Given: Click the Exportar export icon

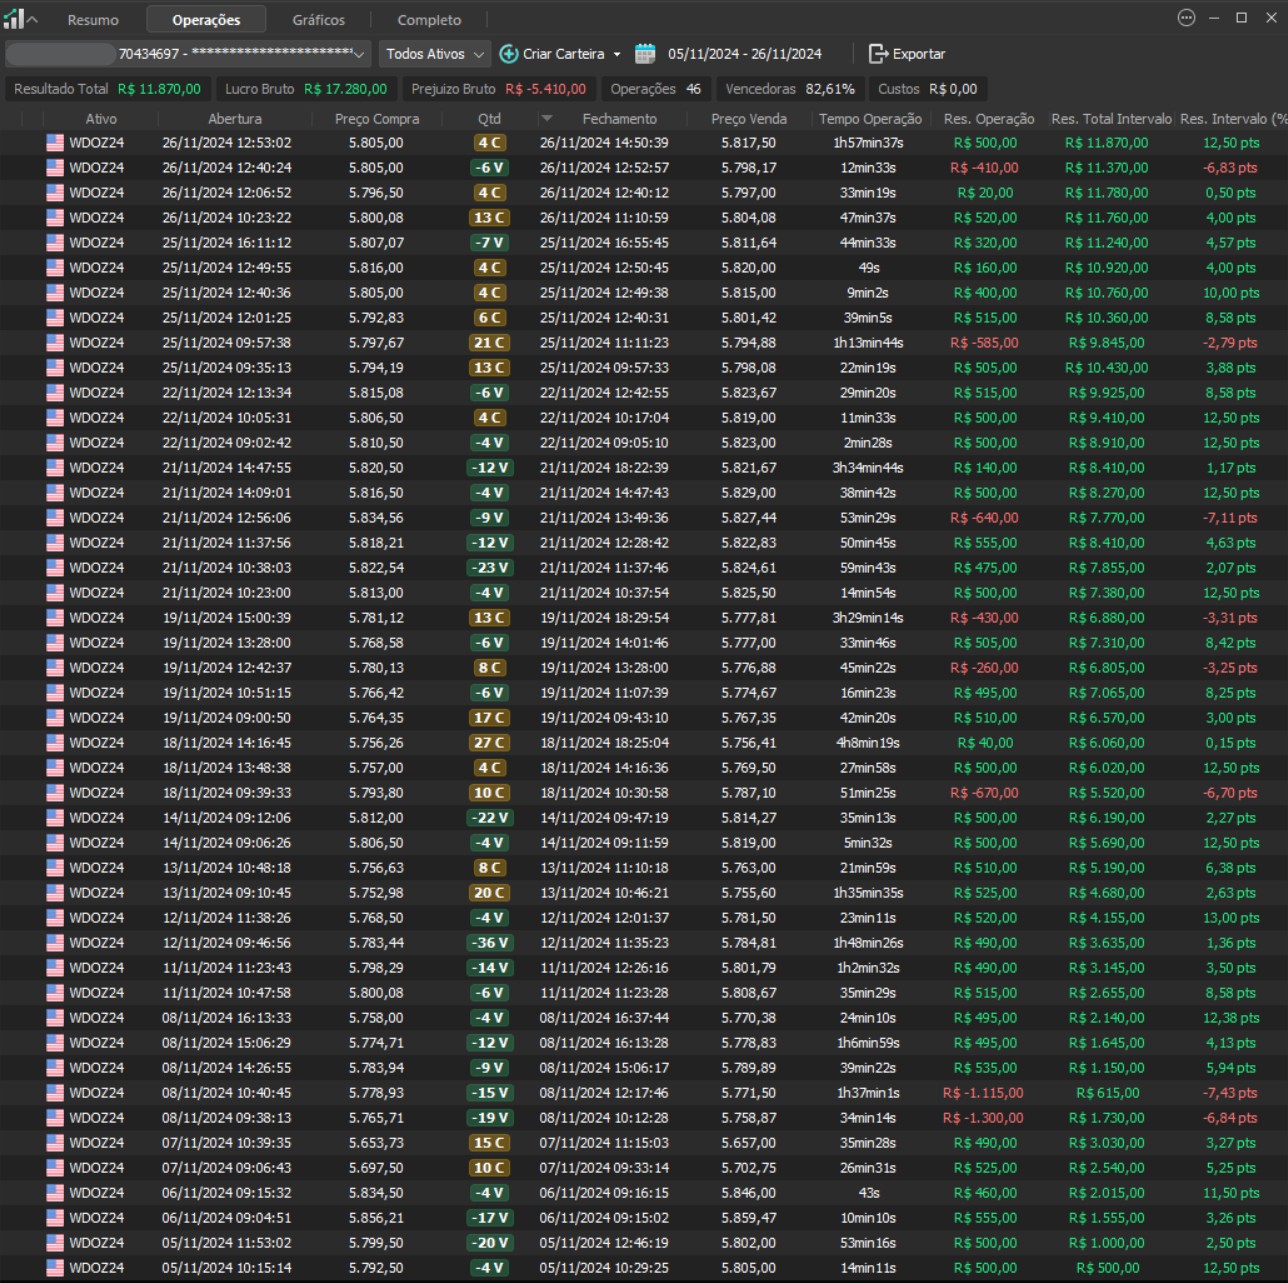Looking at the screenshot, I should click(878, 54).
